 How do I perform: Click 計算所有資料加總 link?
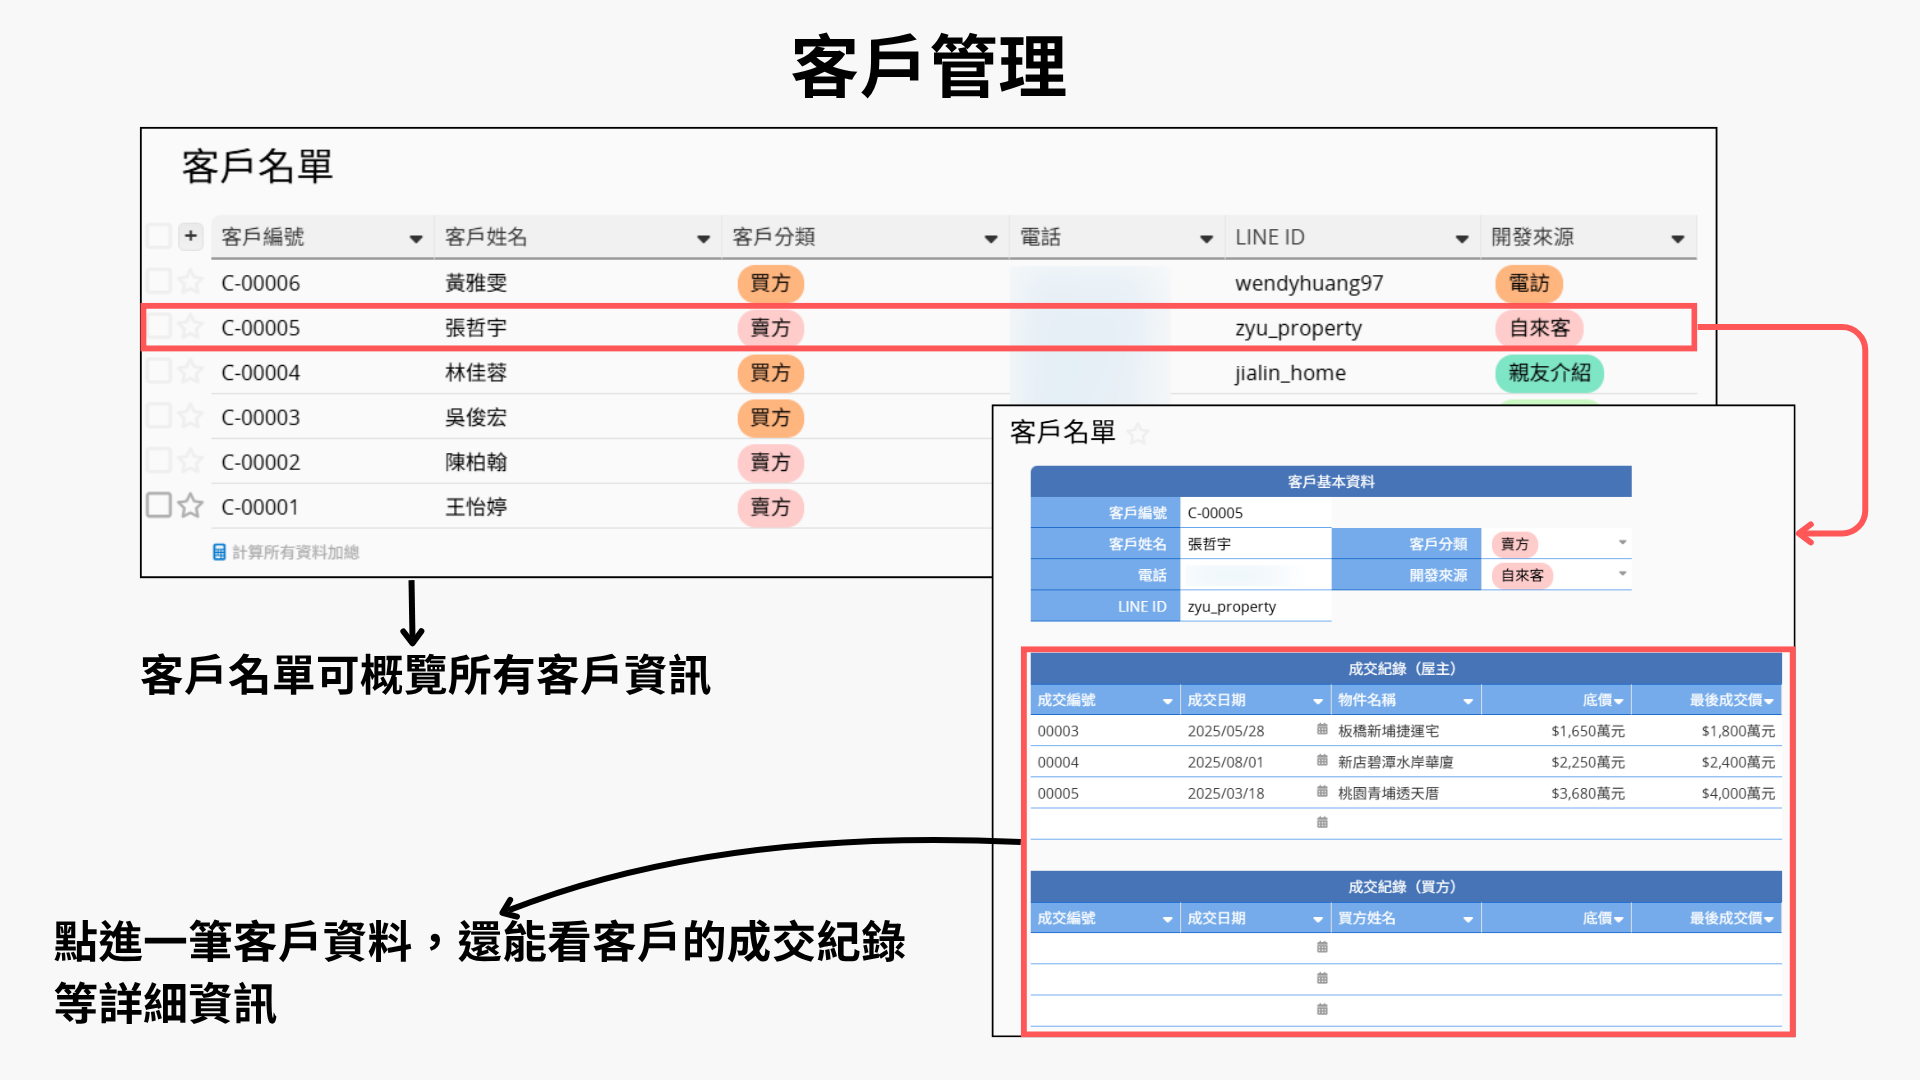tap(295, 552)
